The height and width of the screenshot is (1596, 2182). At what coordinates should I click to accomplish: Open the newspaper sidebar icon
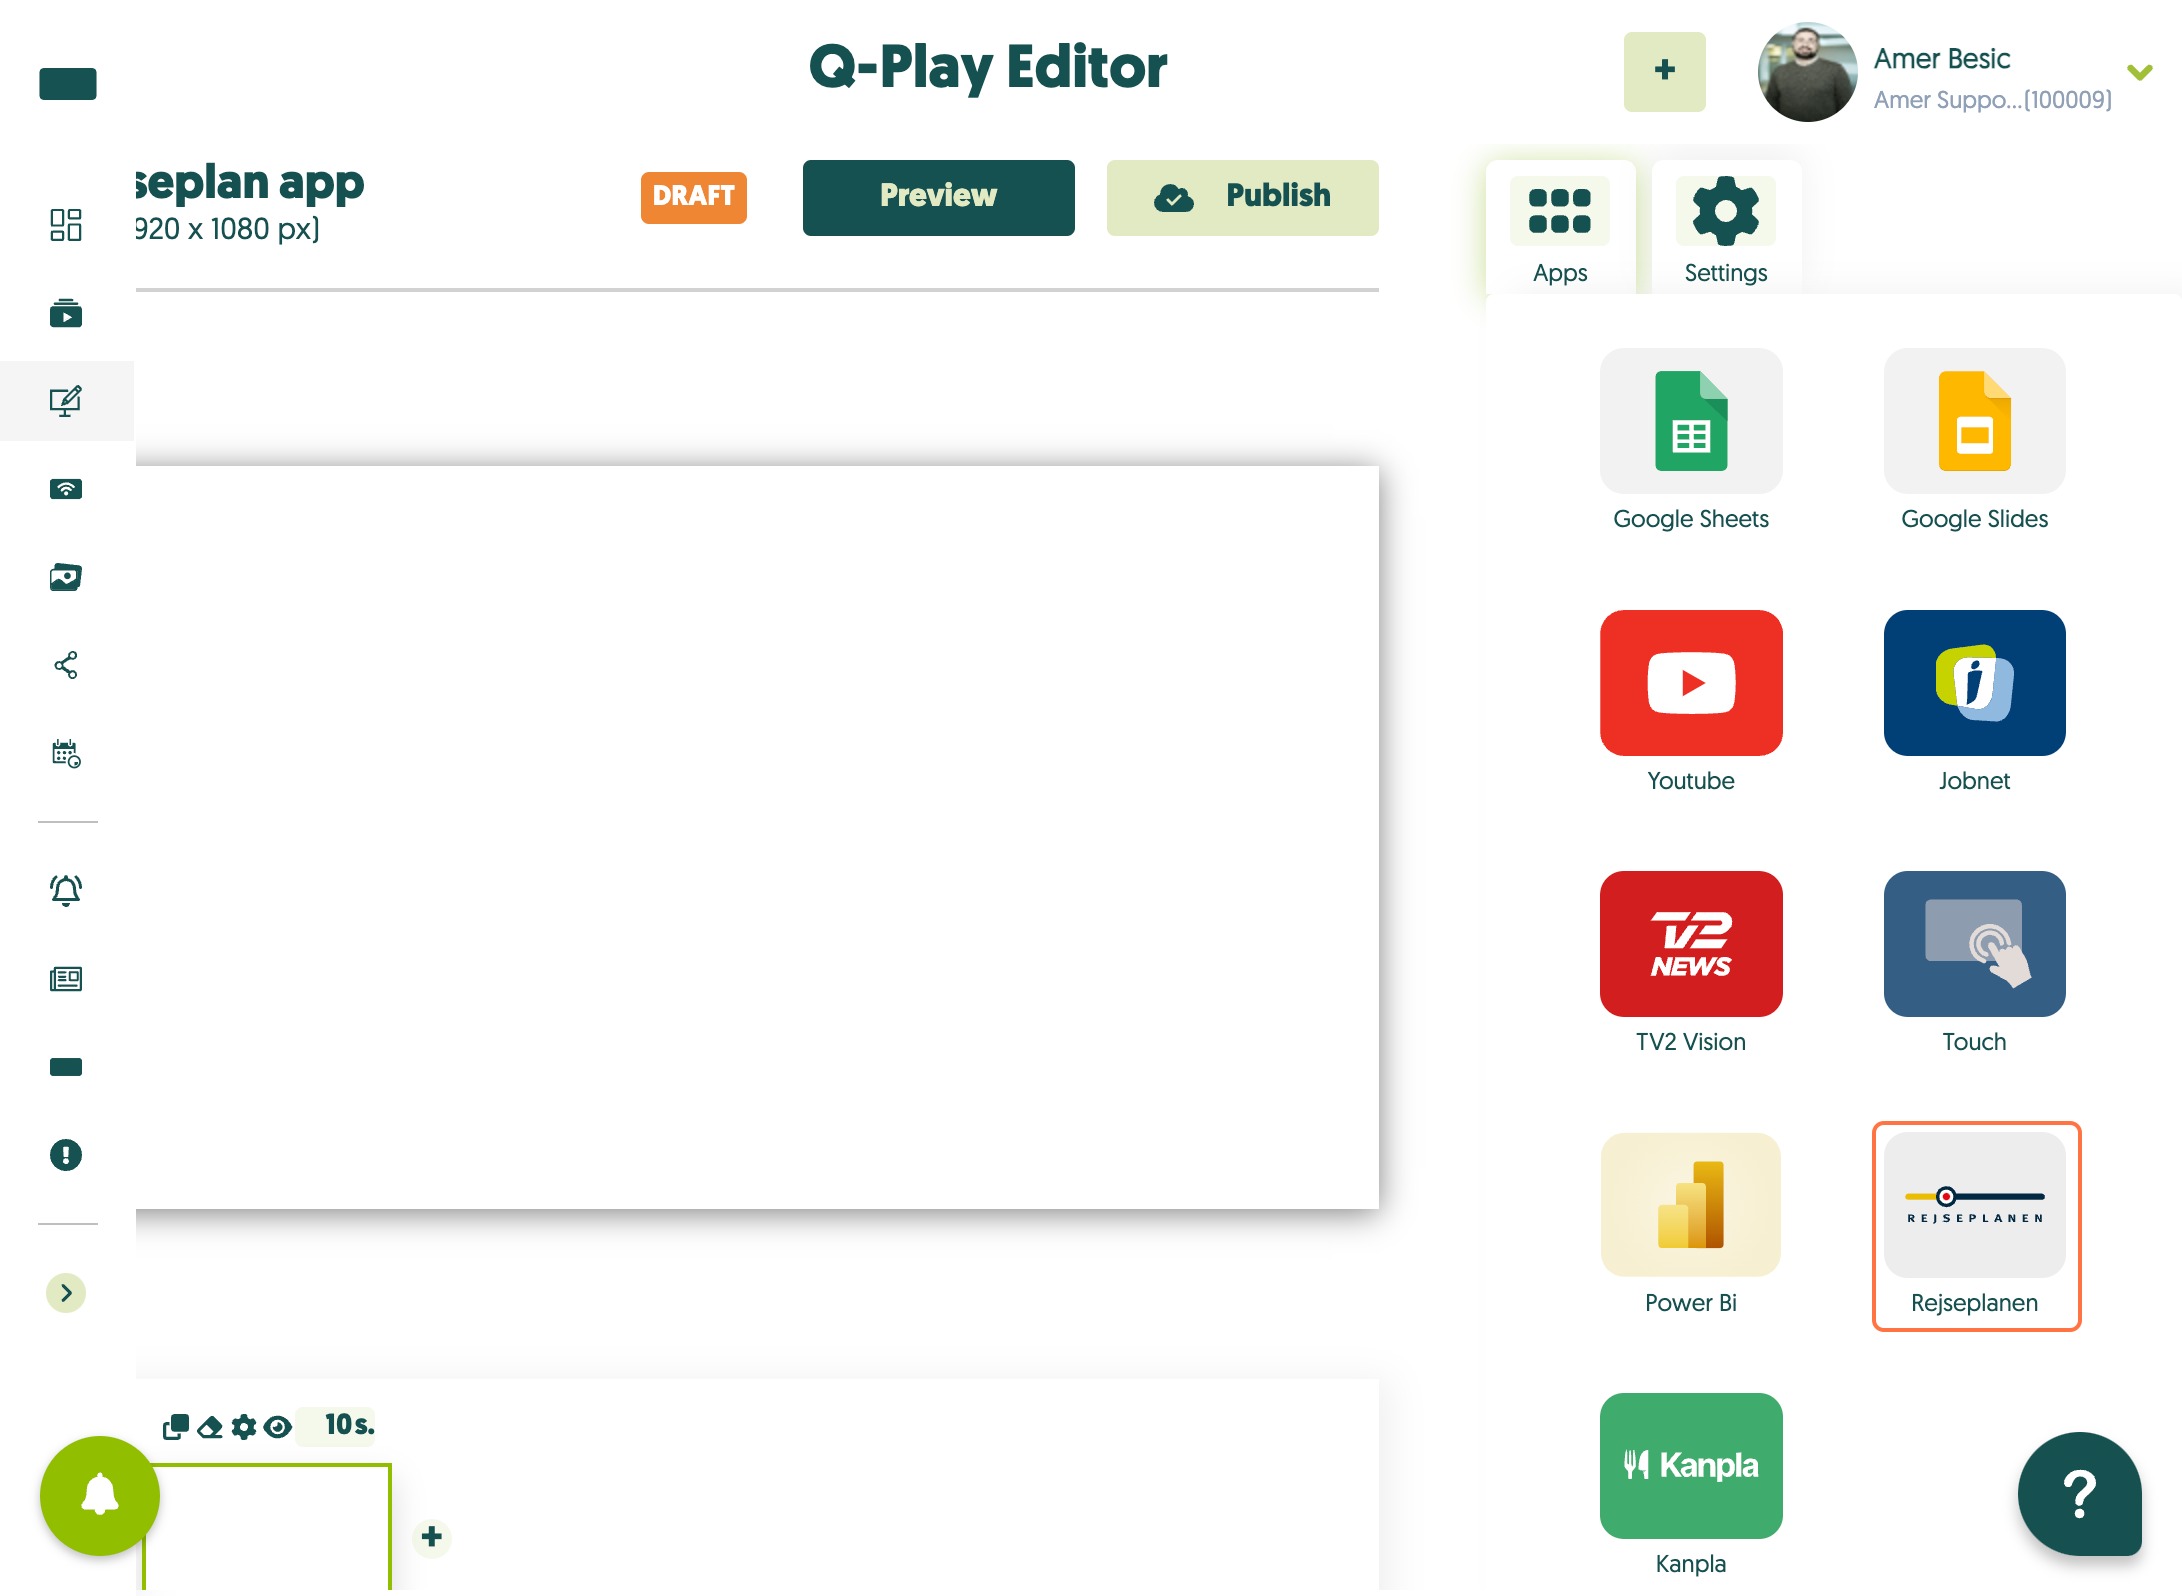pos(66,979)
